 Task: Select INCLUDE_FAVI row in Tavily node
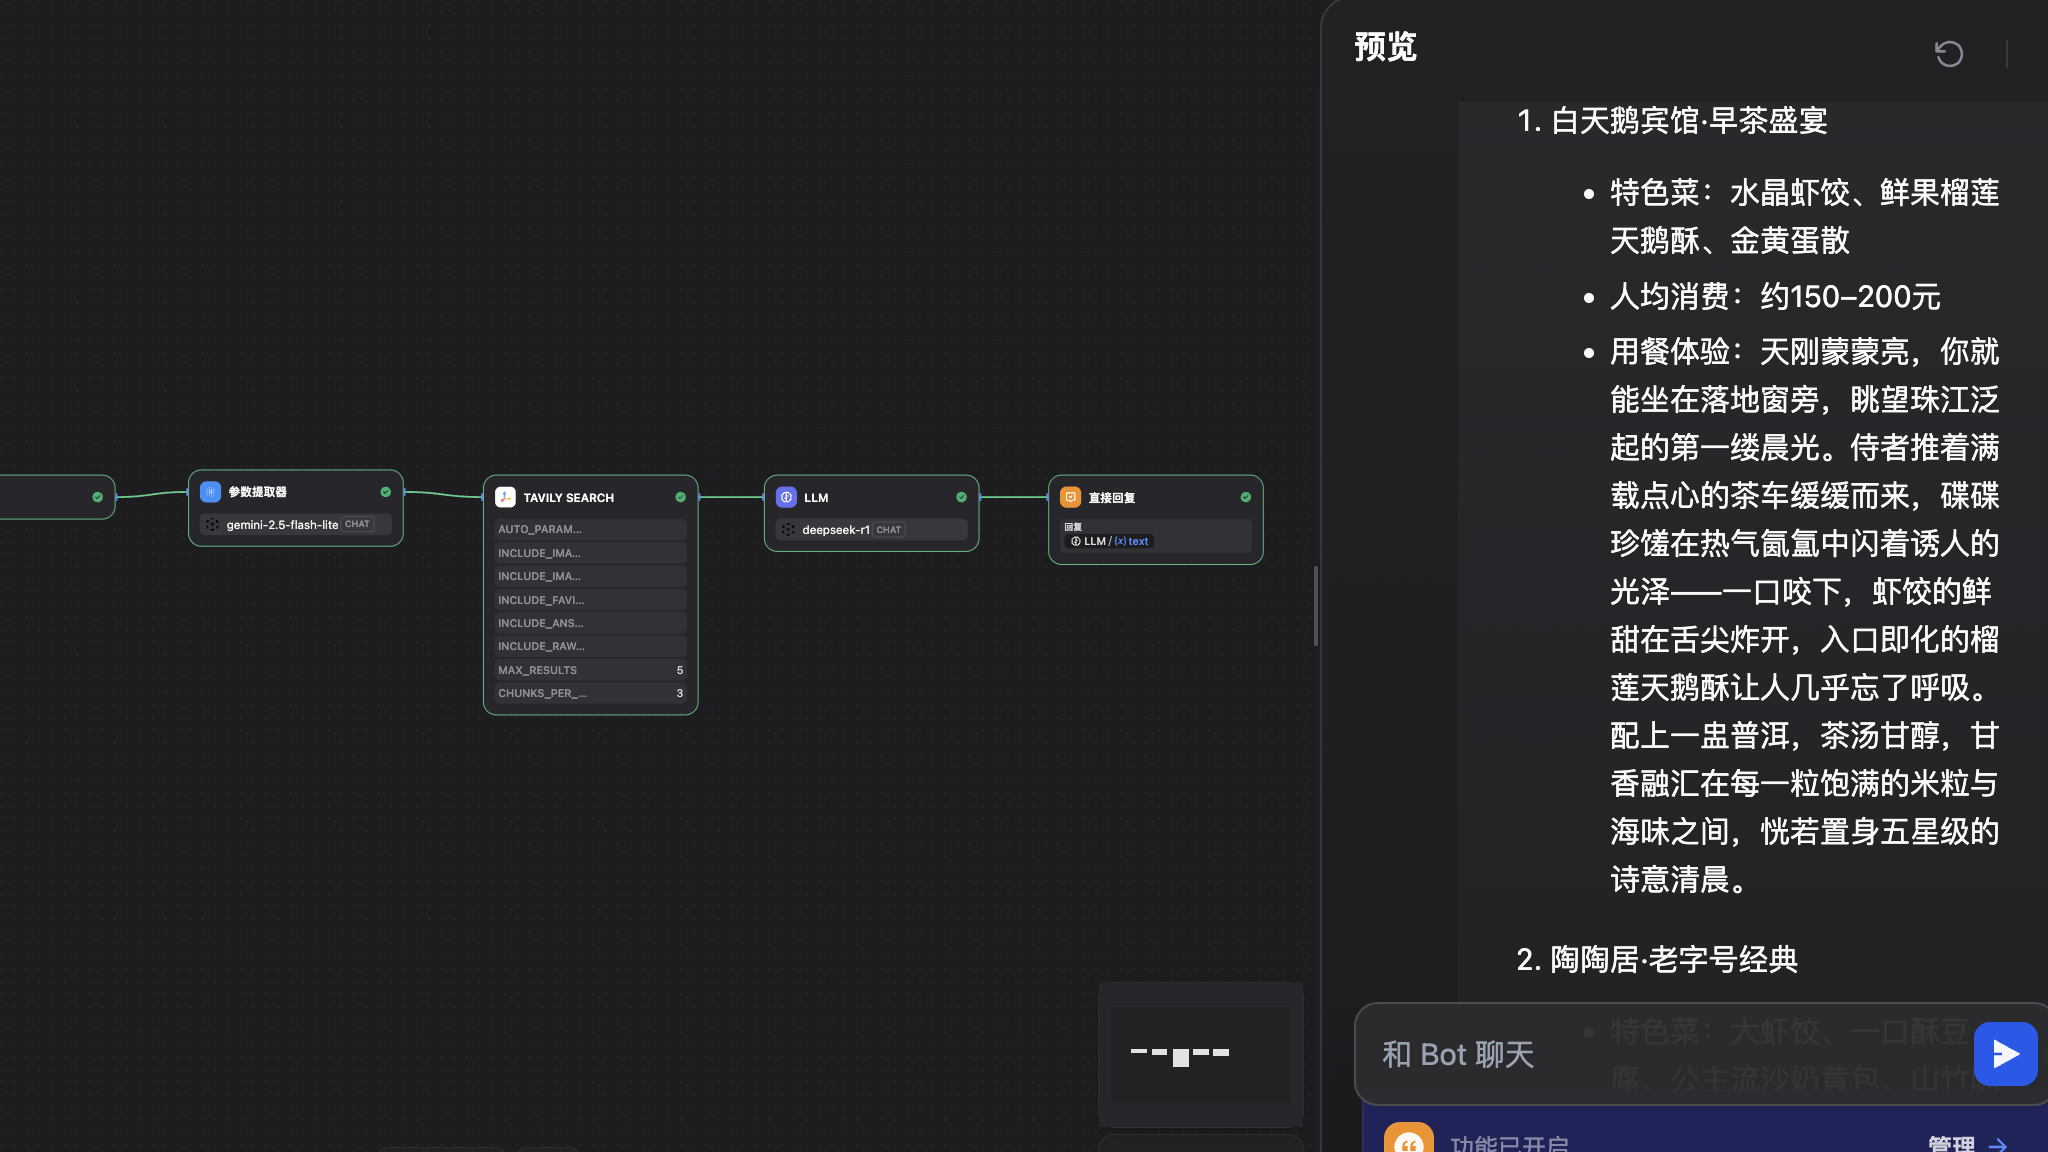(x=590, y=600)
